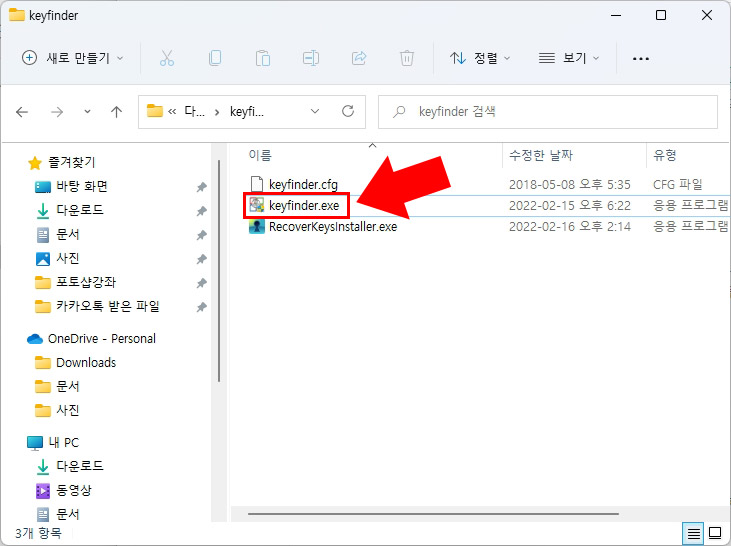Open 사진 under OneDrive
Screen dimensions: 731x546
click(x=68, y=410)
